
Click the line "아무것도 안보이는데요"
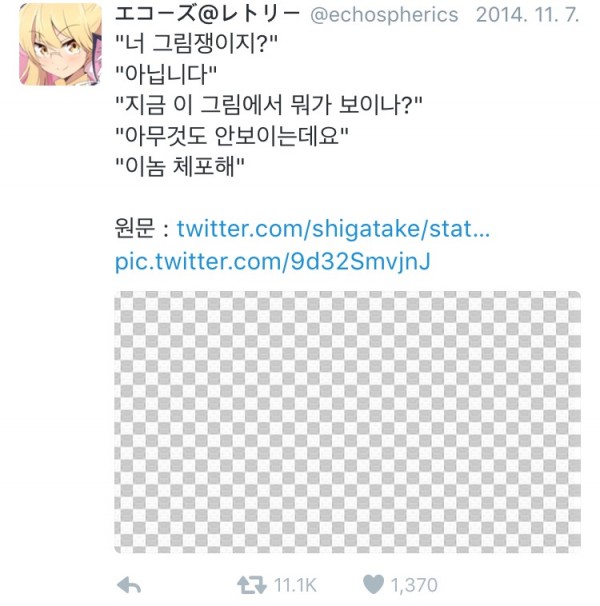pyautogui.click(x=232, y=136)
